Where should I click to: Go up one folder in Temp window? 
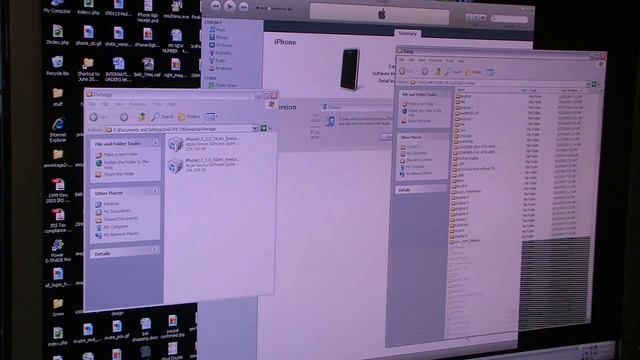pos(438,72)
